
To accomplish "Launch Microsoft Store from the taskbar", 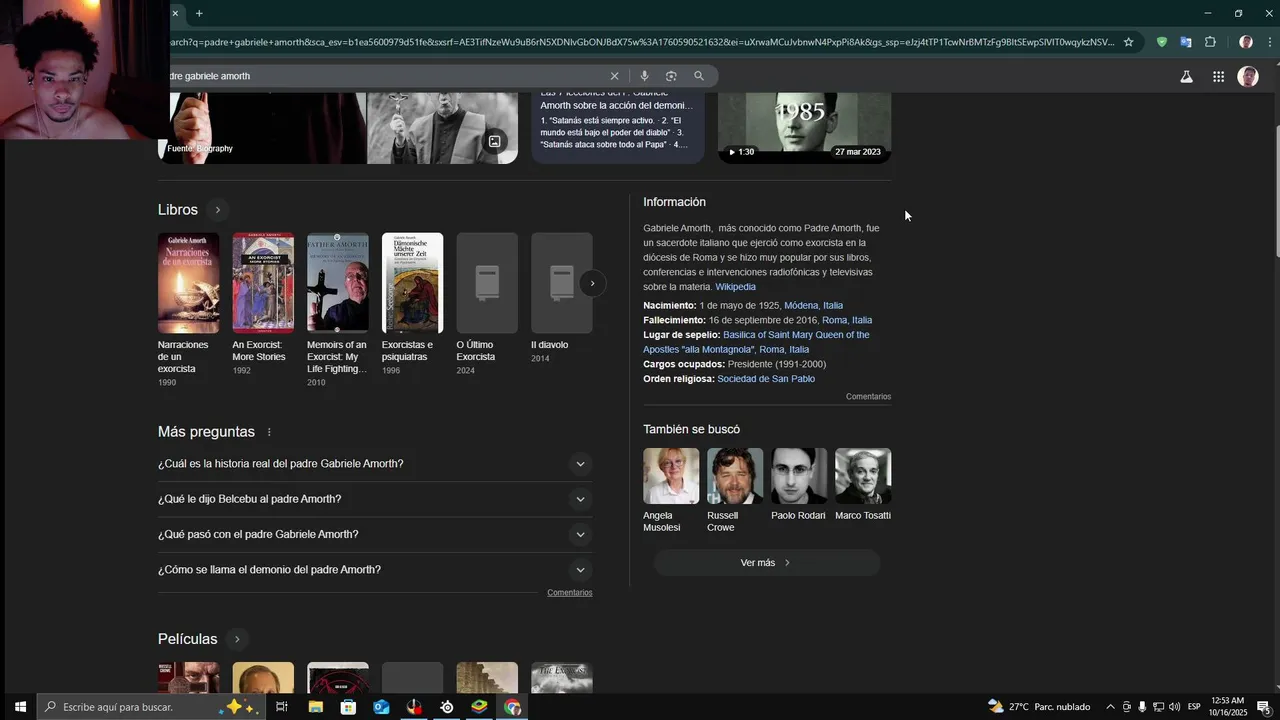I will (348, 707).
